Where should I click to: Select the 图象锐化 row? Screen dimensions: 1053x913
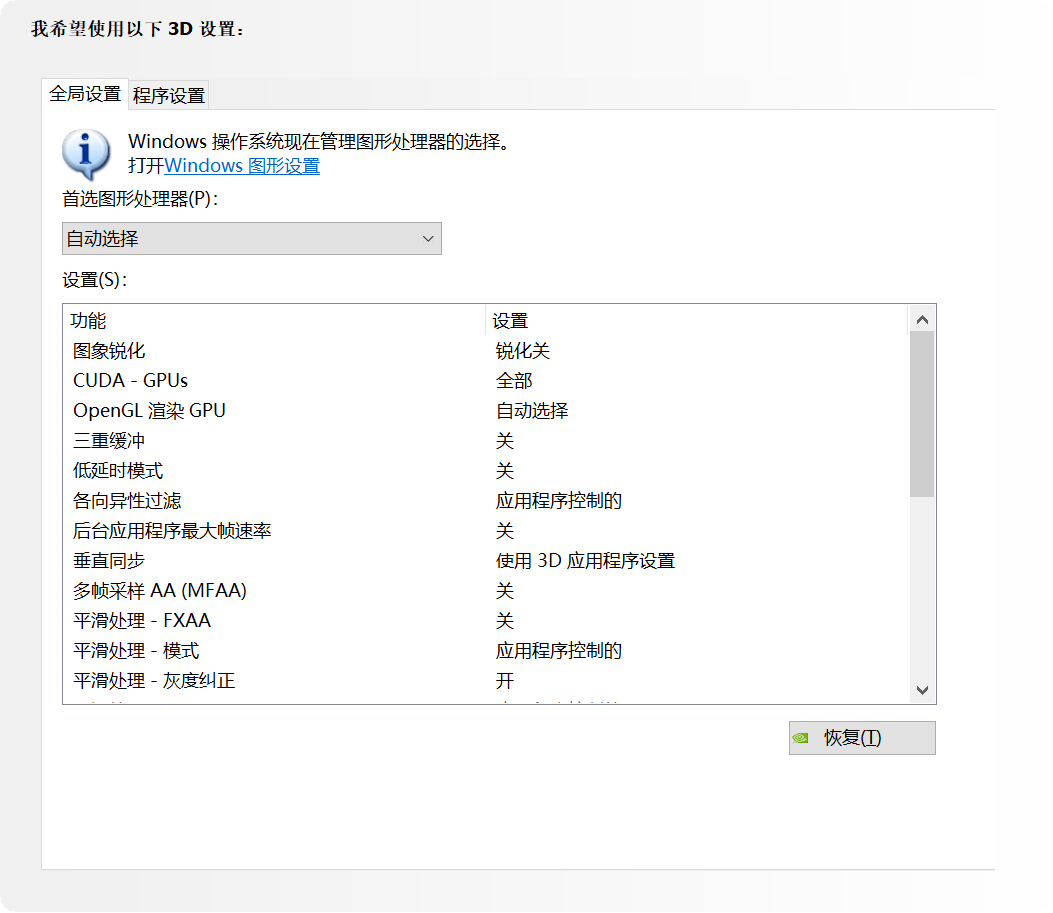tap(487, 350)
